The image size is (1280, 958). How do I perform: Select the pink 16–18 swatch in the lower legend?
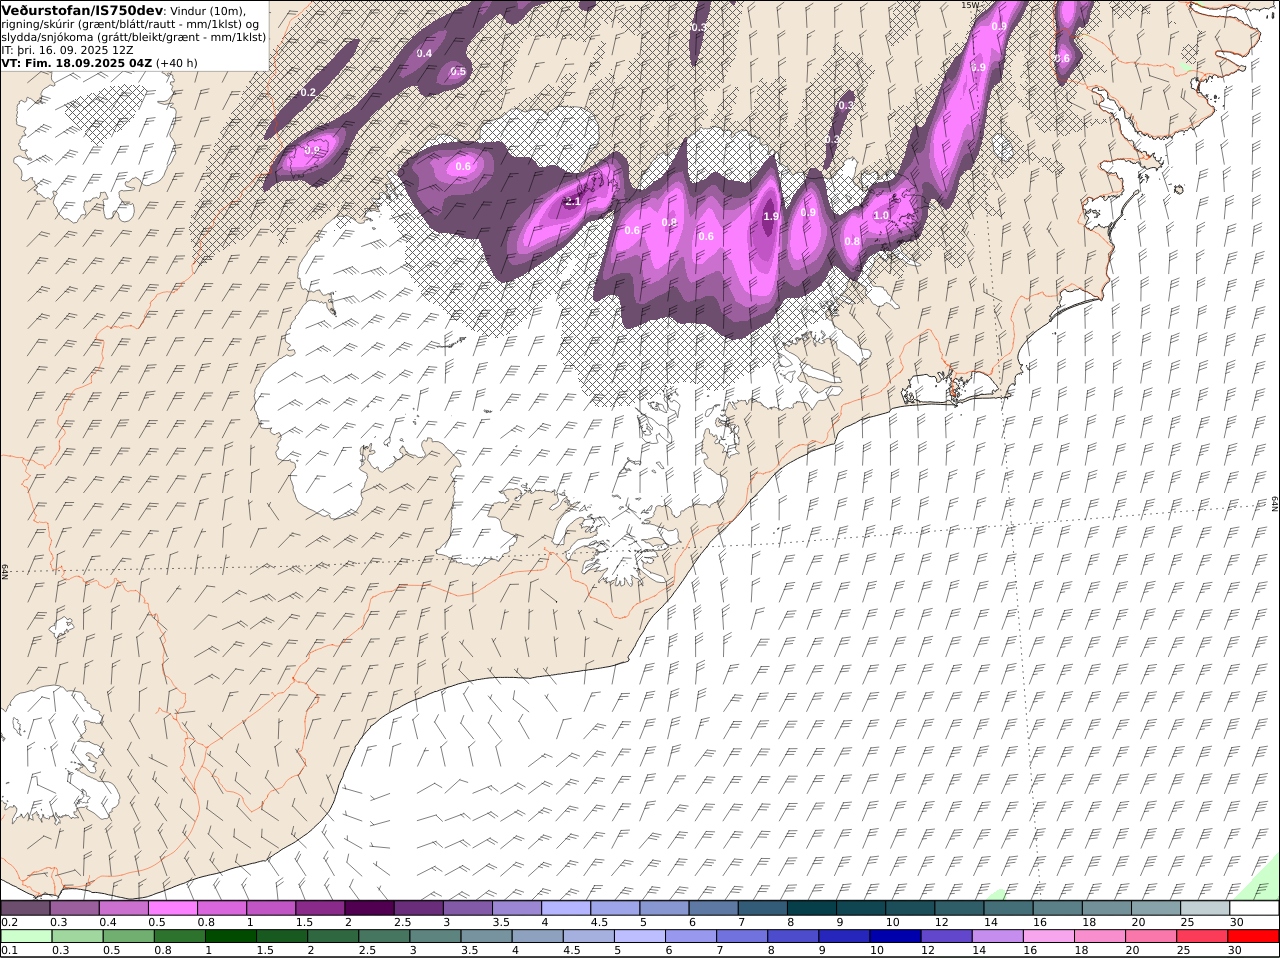1050,937
